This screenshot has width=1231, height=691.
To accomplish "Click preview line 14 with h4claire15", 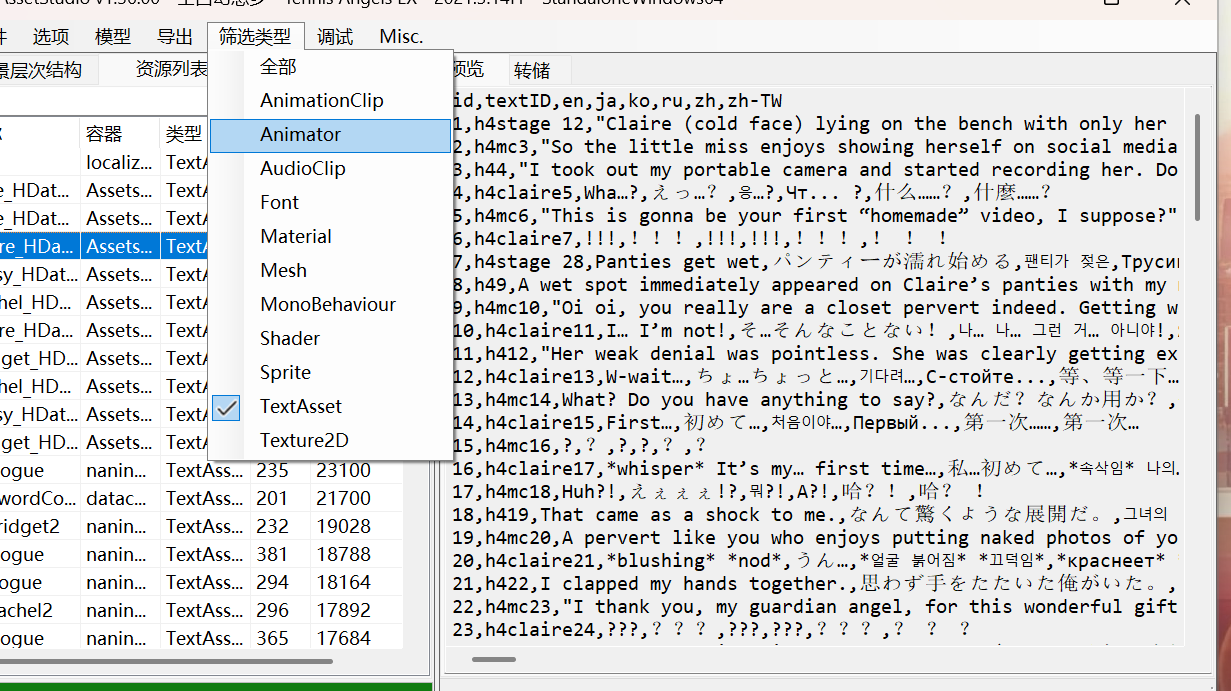I will click(796, 423).
